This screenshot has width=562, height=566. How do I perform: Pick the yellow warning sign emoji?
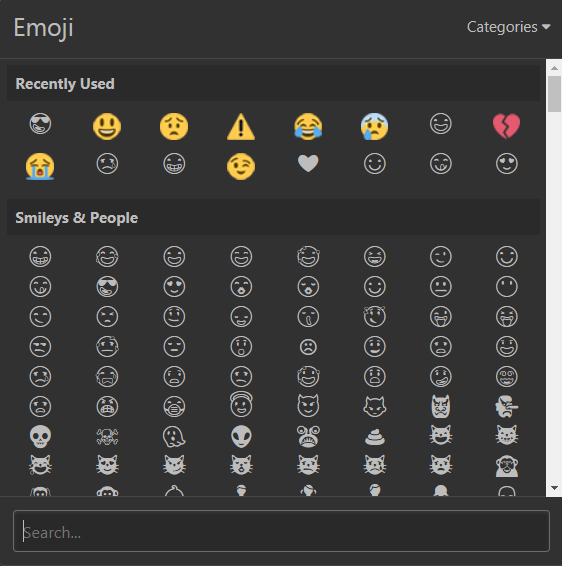(241, 127)
